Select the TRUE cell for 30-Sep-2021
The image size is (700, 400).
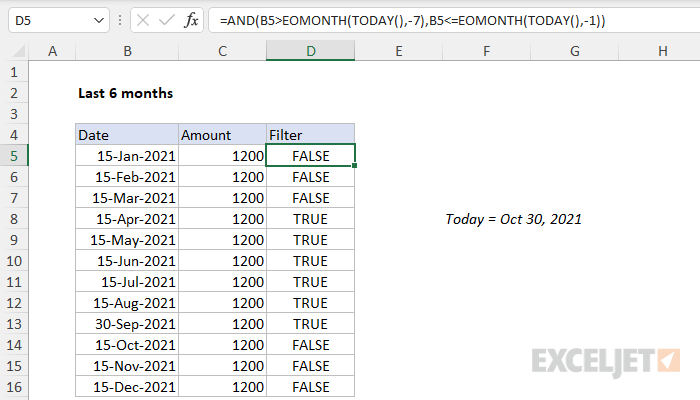click(x=311, y=324)
